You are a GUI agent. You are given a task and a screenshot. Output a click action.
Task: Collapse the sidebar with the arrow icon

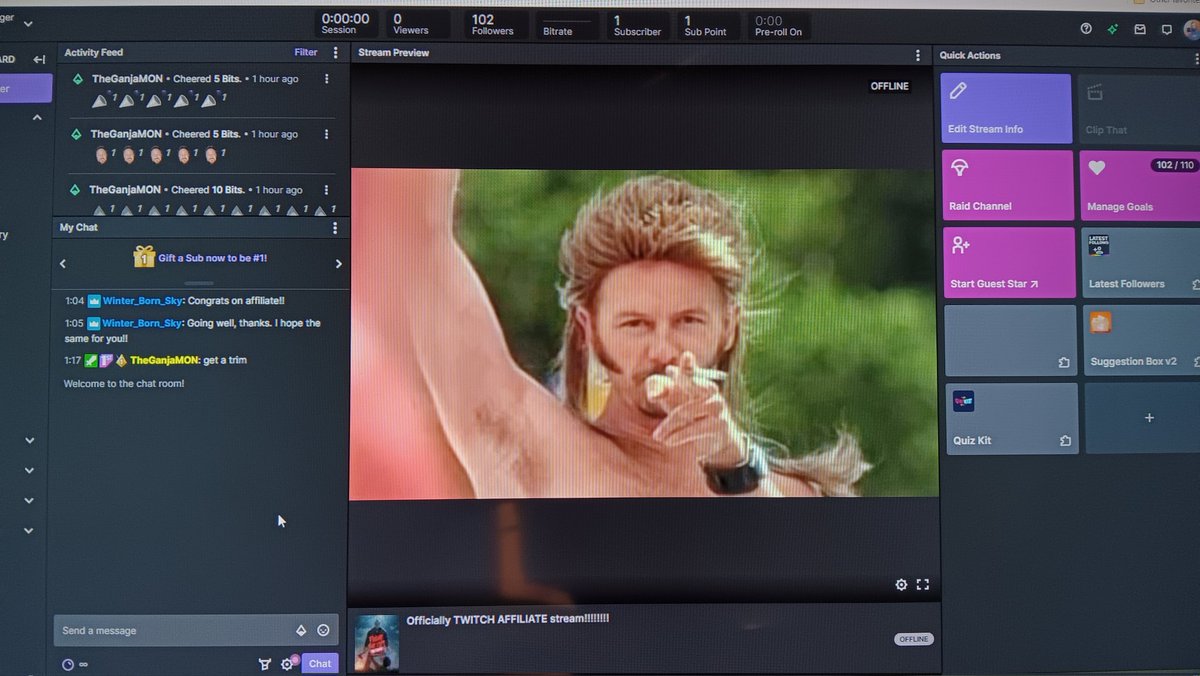coord(39,60)
